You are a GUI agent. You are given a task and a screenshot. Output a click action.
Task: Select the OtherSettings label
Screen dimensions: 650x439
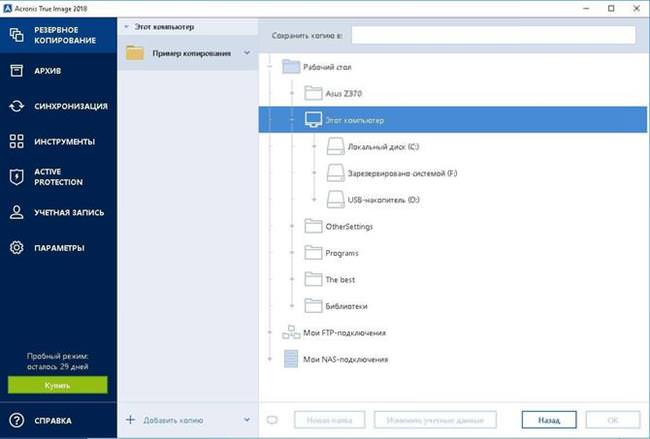click(349, 226)
